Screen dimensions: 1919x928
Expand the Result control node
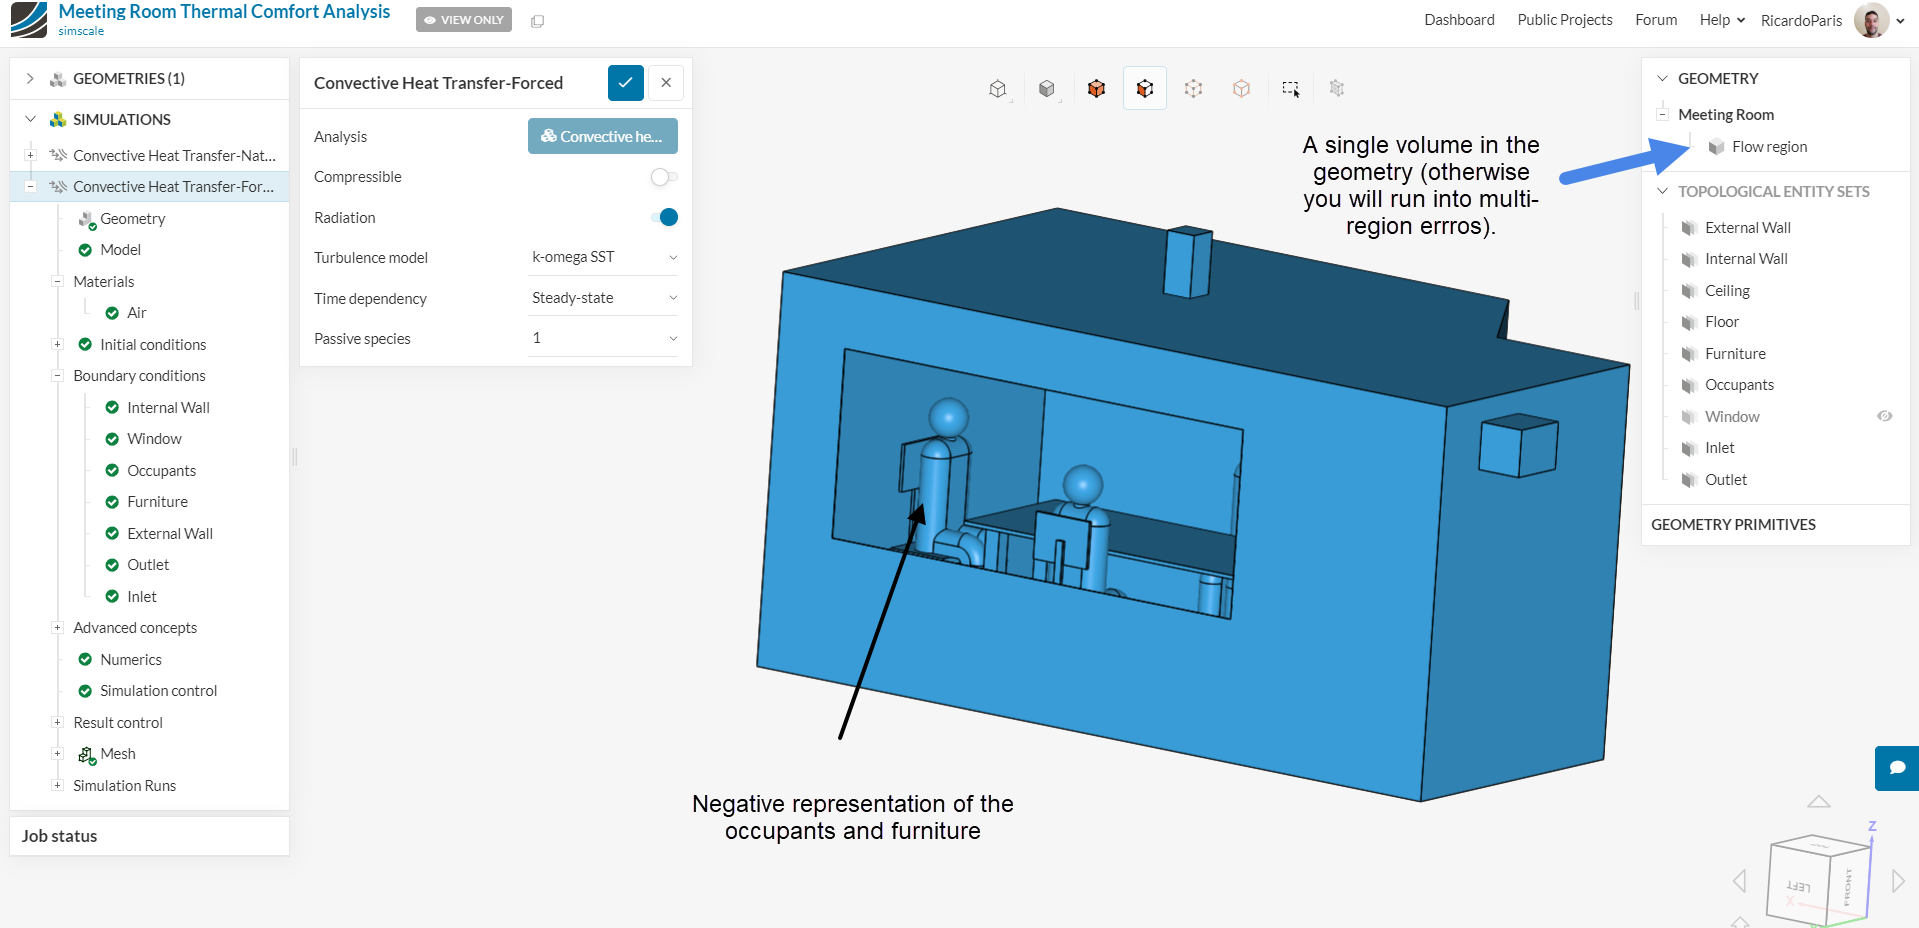[x=58, y=723]
